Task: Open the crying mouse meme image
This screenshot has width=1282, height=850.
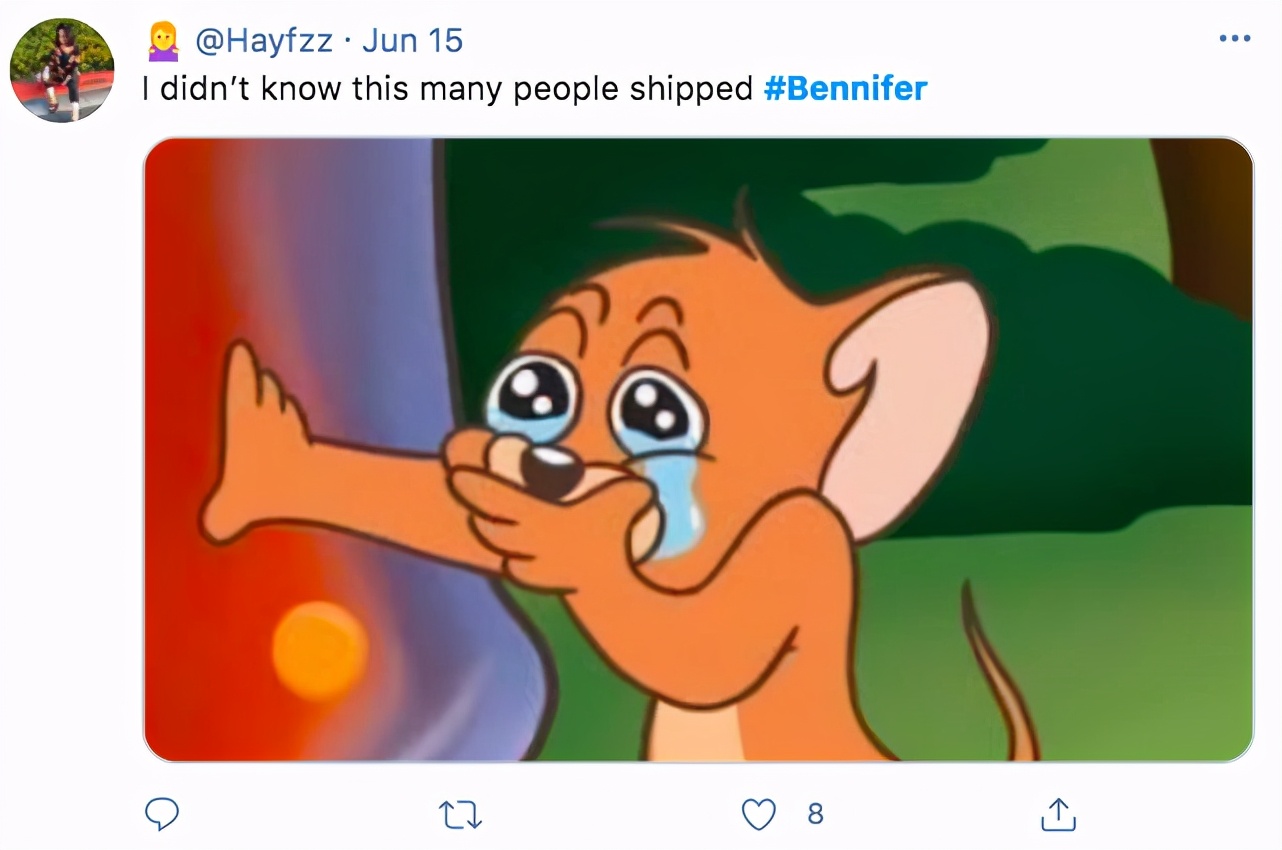Action: 698,449
